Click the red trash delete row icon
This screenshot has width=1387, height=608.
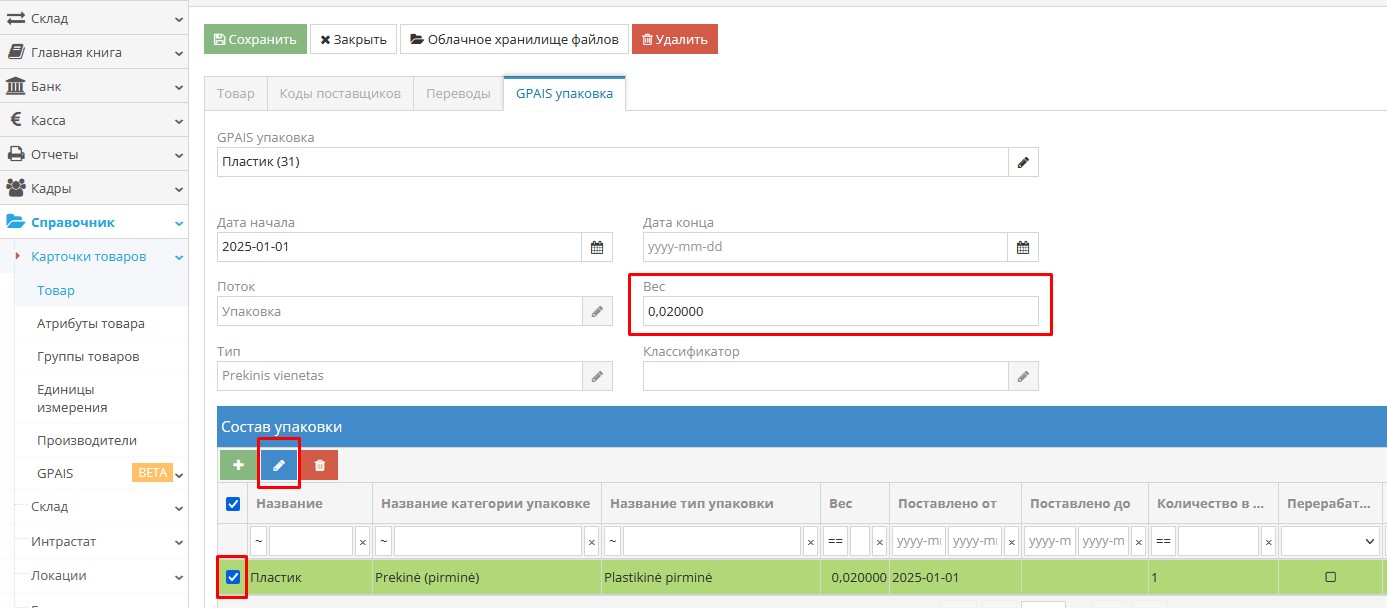(319, 465)
